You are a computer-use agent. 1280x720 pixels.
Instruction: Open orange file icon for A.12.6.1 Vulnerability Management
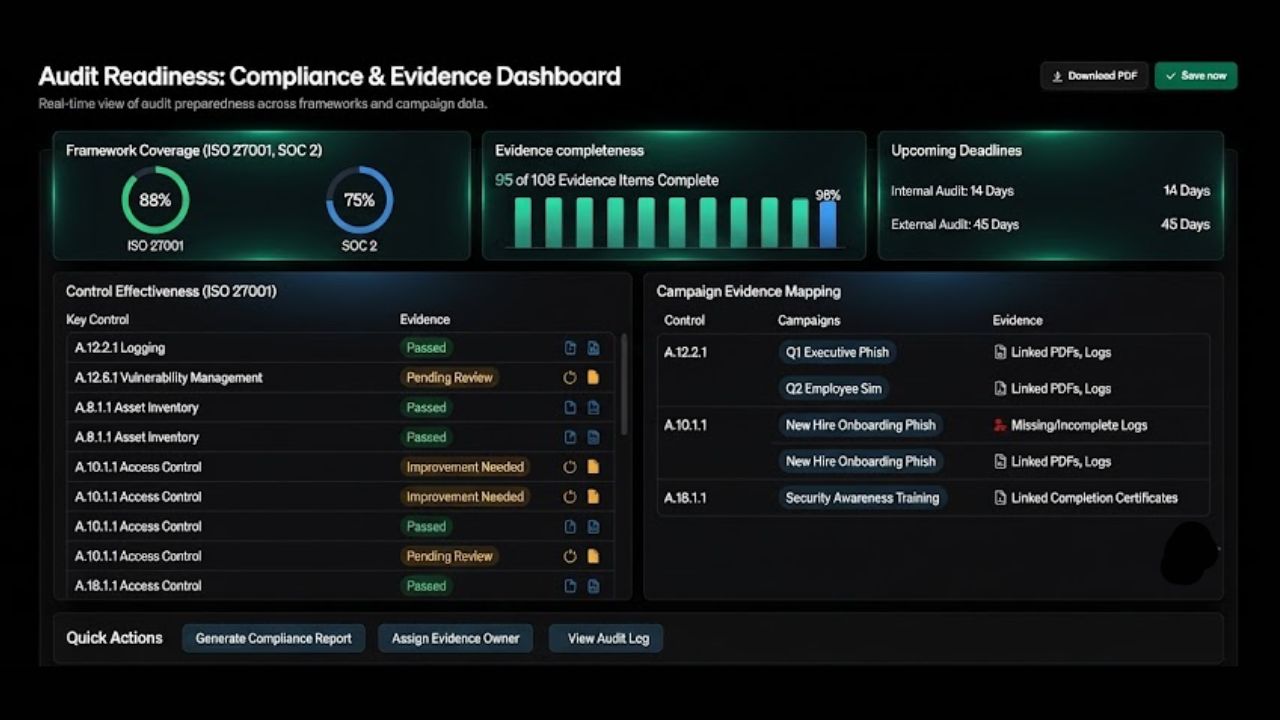593,378
